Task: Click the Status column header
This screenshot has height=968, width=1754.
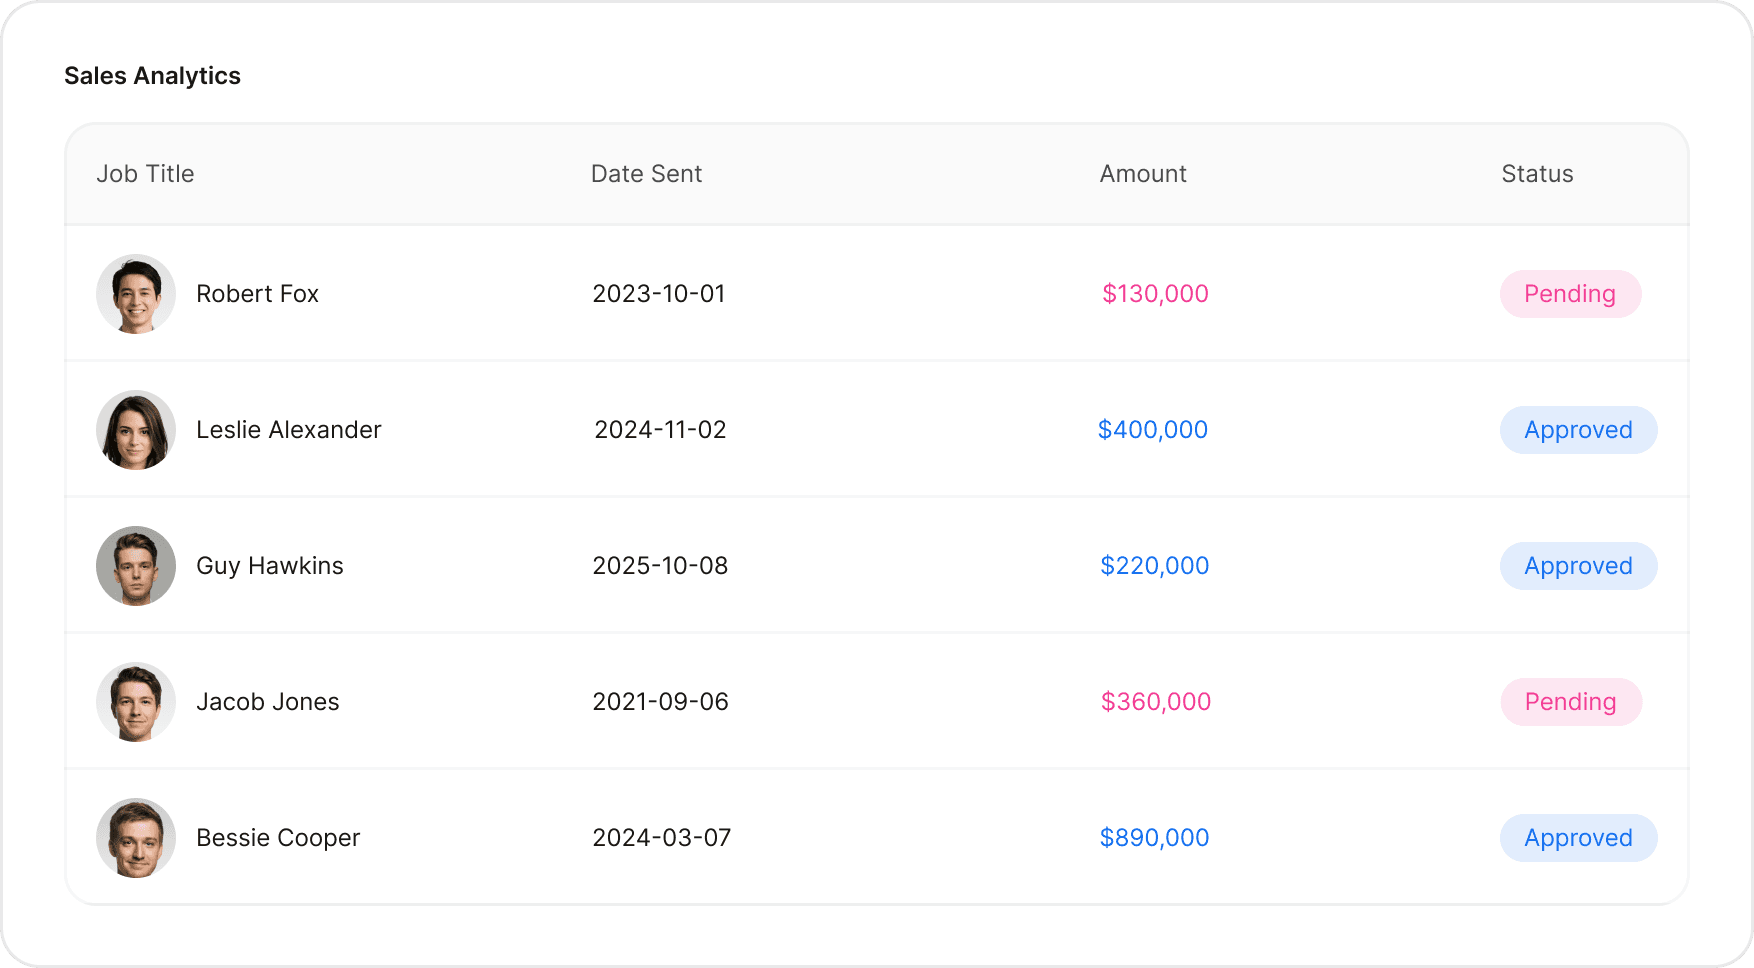Action: click(1537, 174)
